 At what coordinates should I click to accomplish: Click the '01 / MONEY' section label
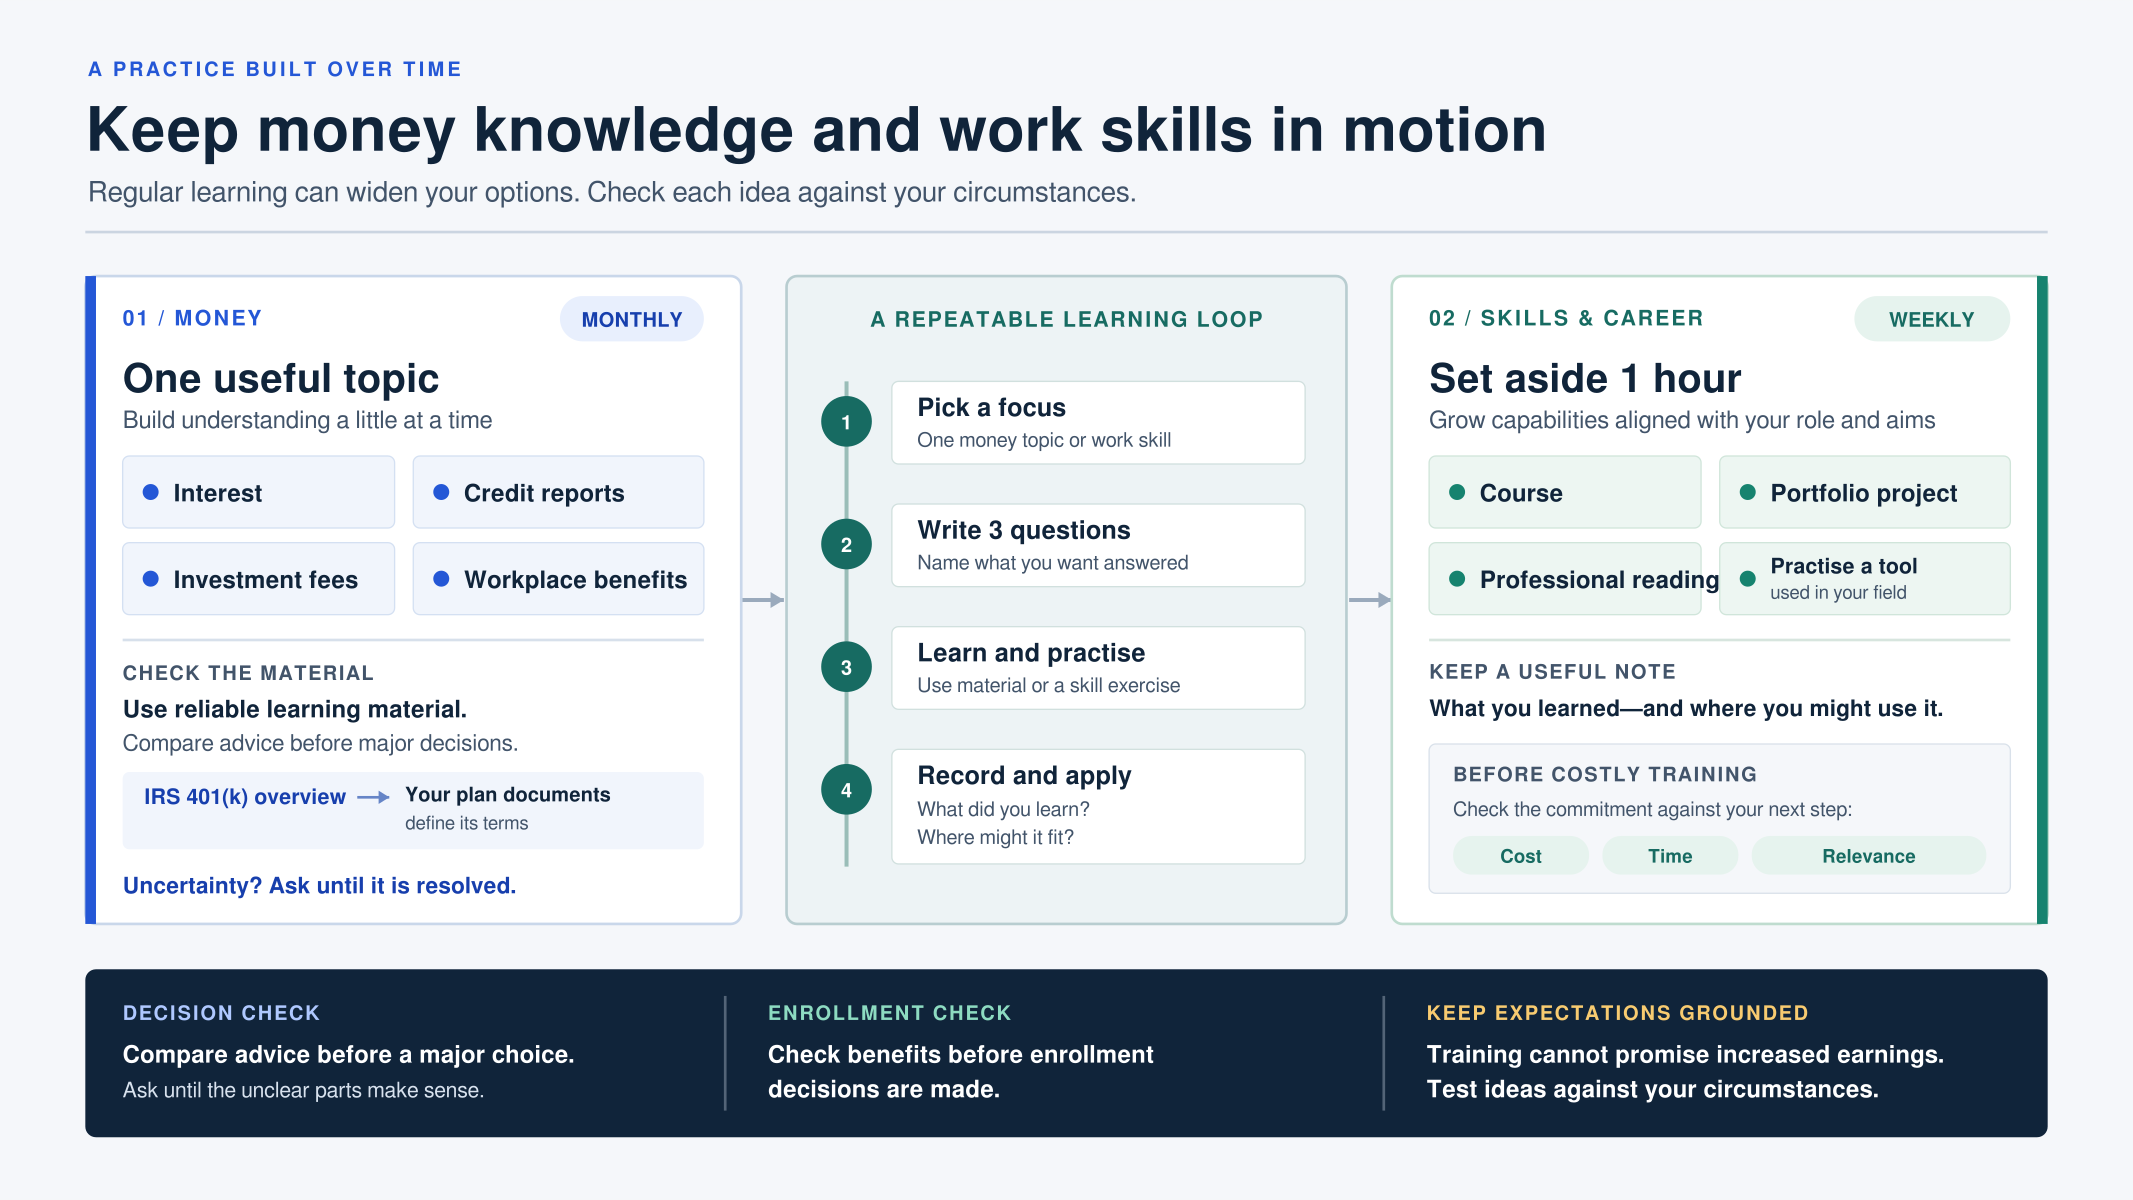192,318
